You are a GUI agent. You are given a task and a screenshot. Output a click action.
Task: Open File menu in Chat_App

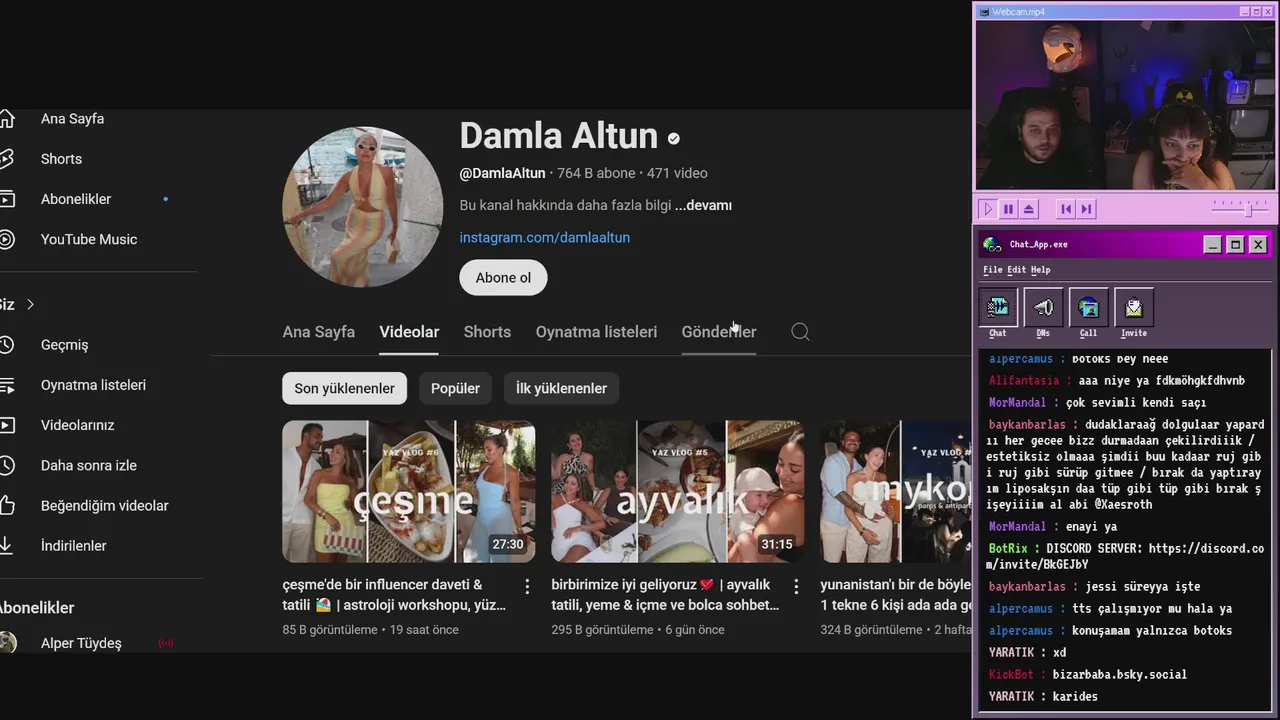pyautogui.click(x=992, y=270)
